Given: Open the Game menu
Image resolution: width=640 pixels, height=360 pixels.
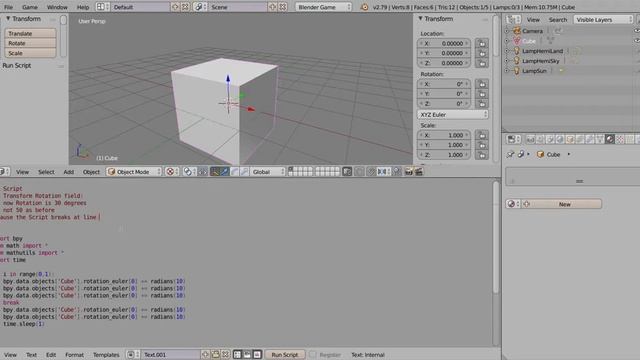Looking at the screenshot, I should coord(30,7).
